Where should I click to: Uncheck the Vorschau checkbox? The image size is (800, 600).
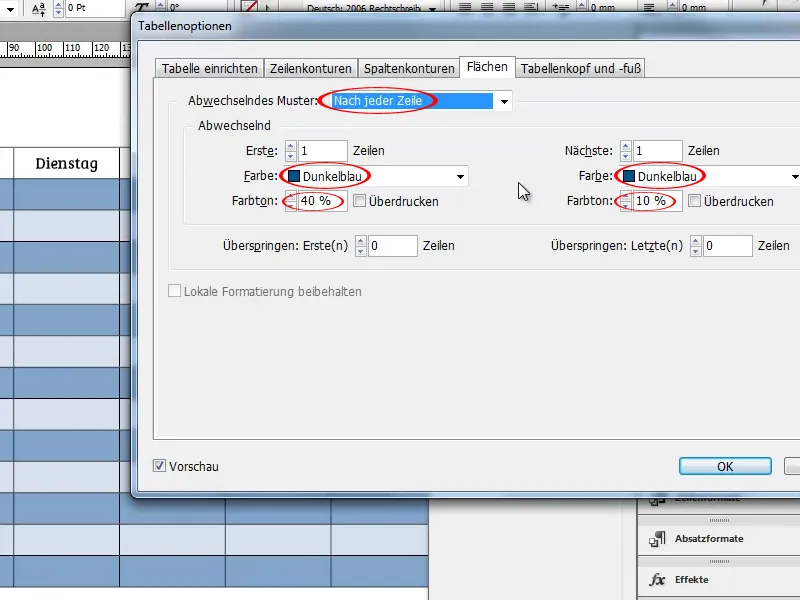click(159, 465)
